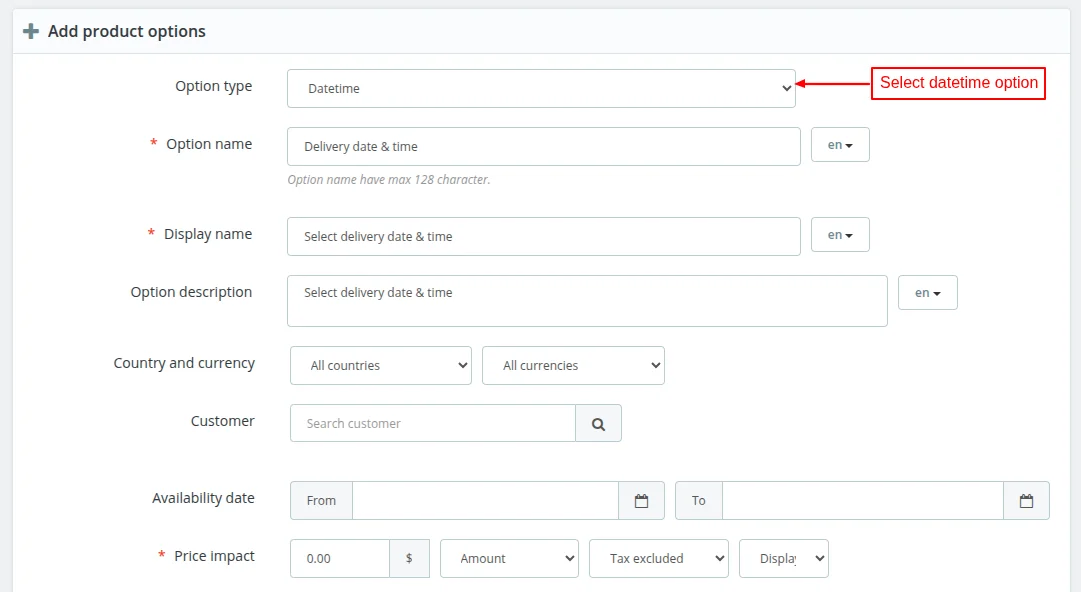
Task: Click the Option name field containing Delivery date & time
Action: (x=543, y=146)
